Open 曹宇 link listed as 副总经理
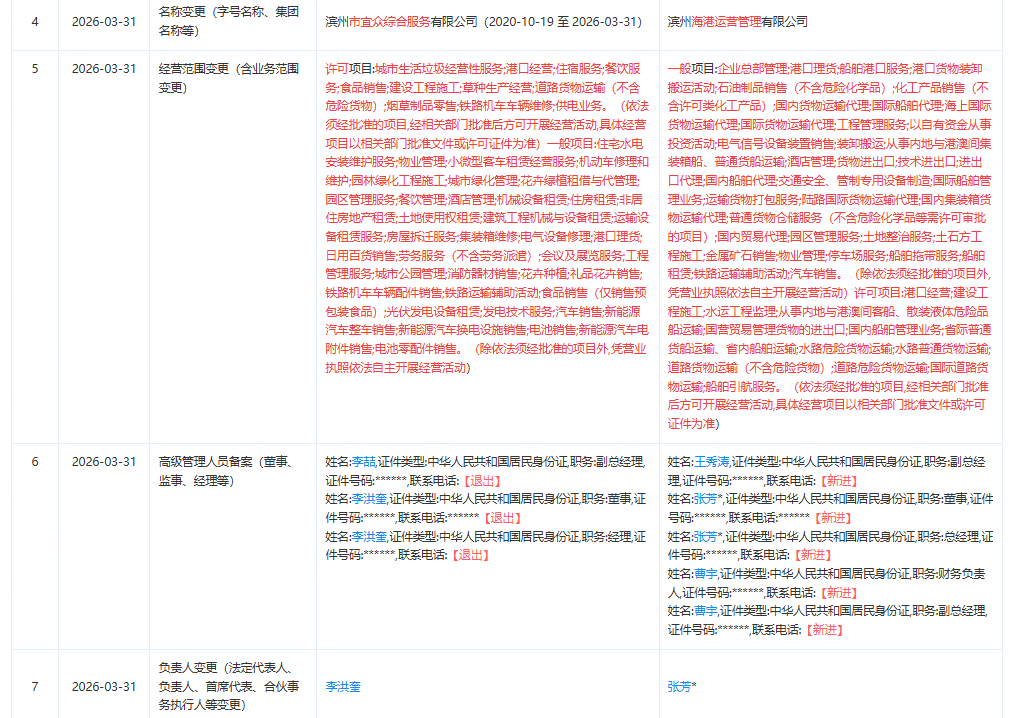This screenshot has height=718, width=1014. [705, 611]
